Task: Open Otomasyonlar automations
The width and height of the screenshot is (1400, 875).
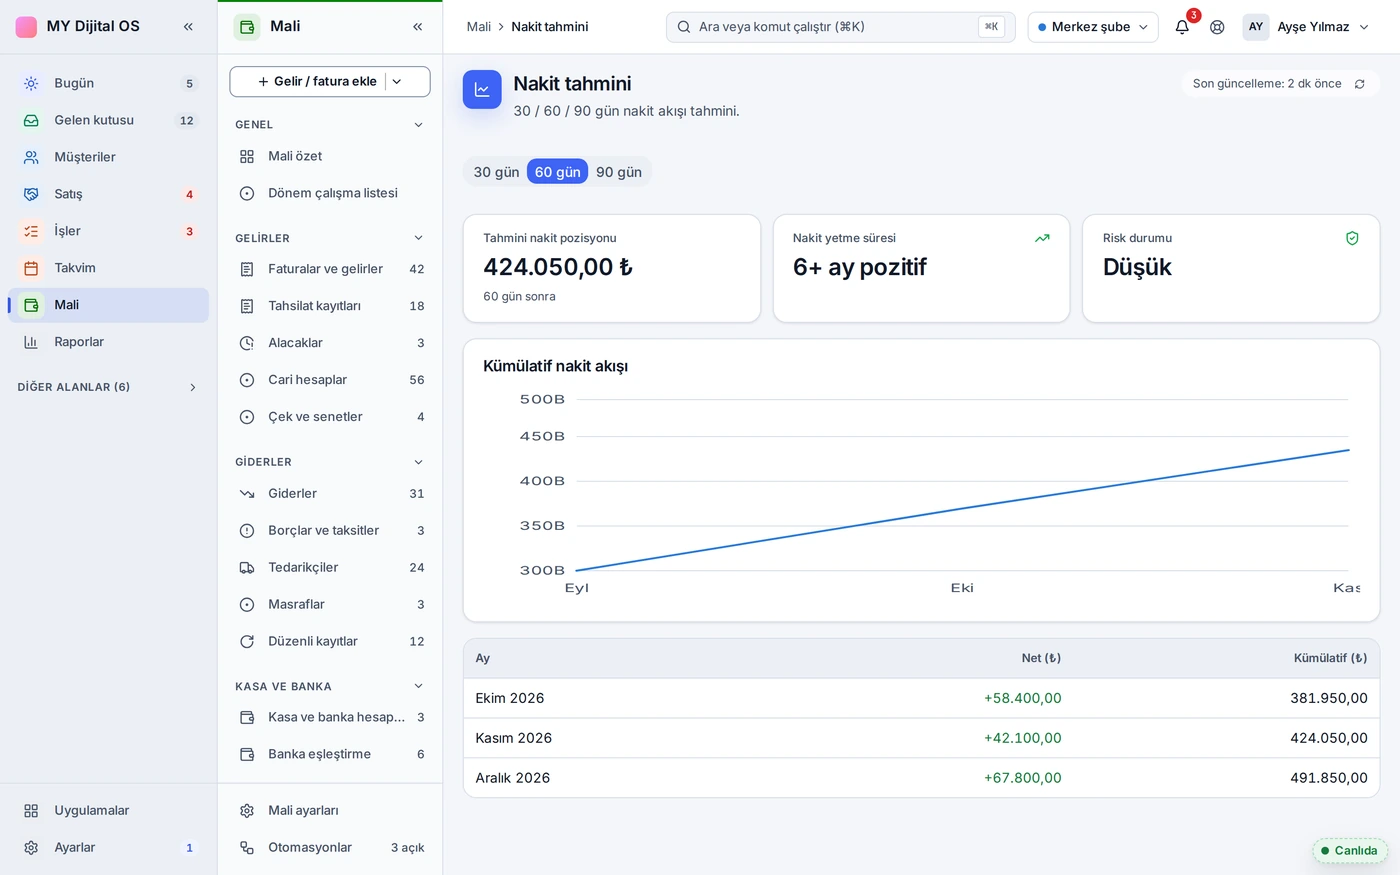Action: point(330,848)
